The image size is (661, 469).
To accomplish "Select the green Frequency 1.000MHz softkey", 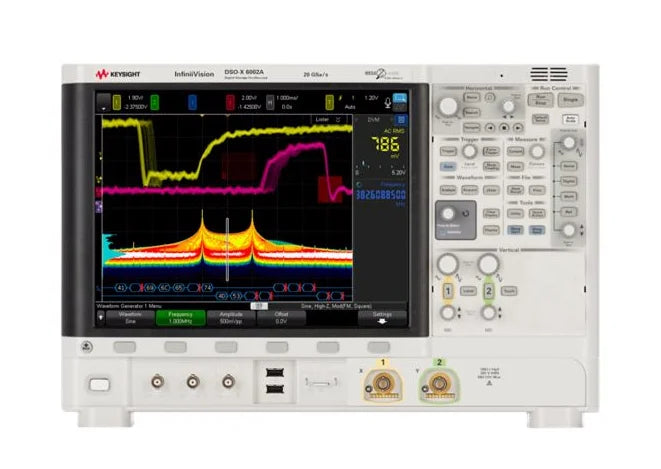I will point(180,318).
